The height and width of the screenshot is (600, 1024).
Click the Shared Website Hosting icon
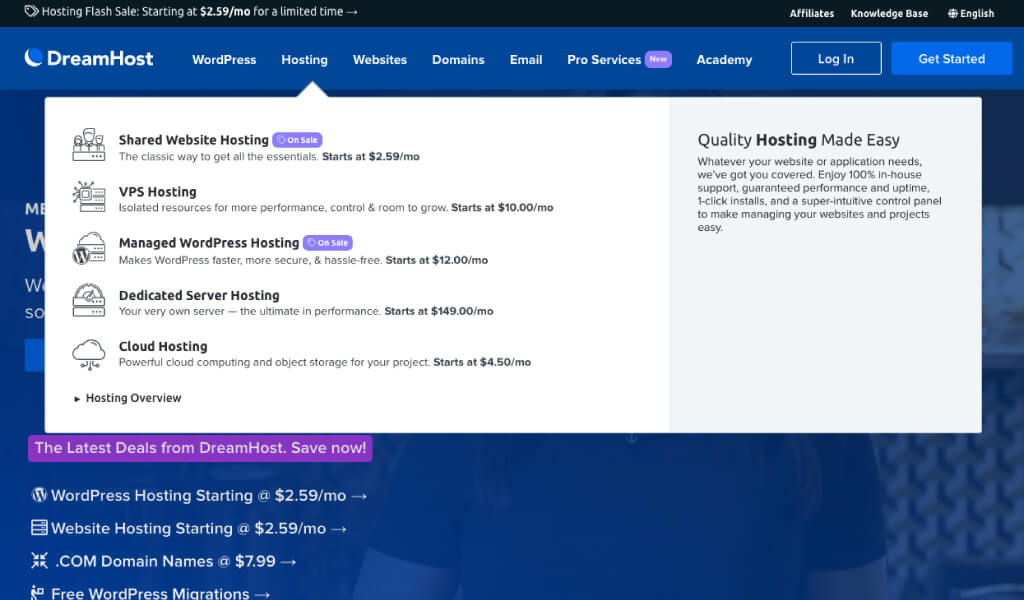coord(89,145)
